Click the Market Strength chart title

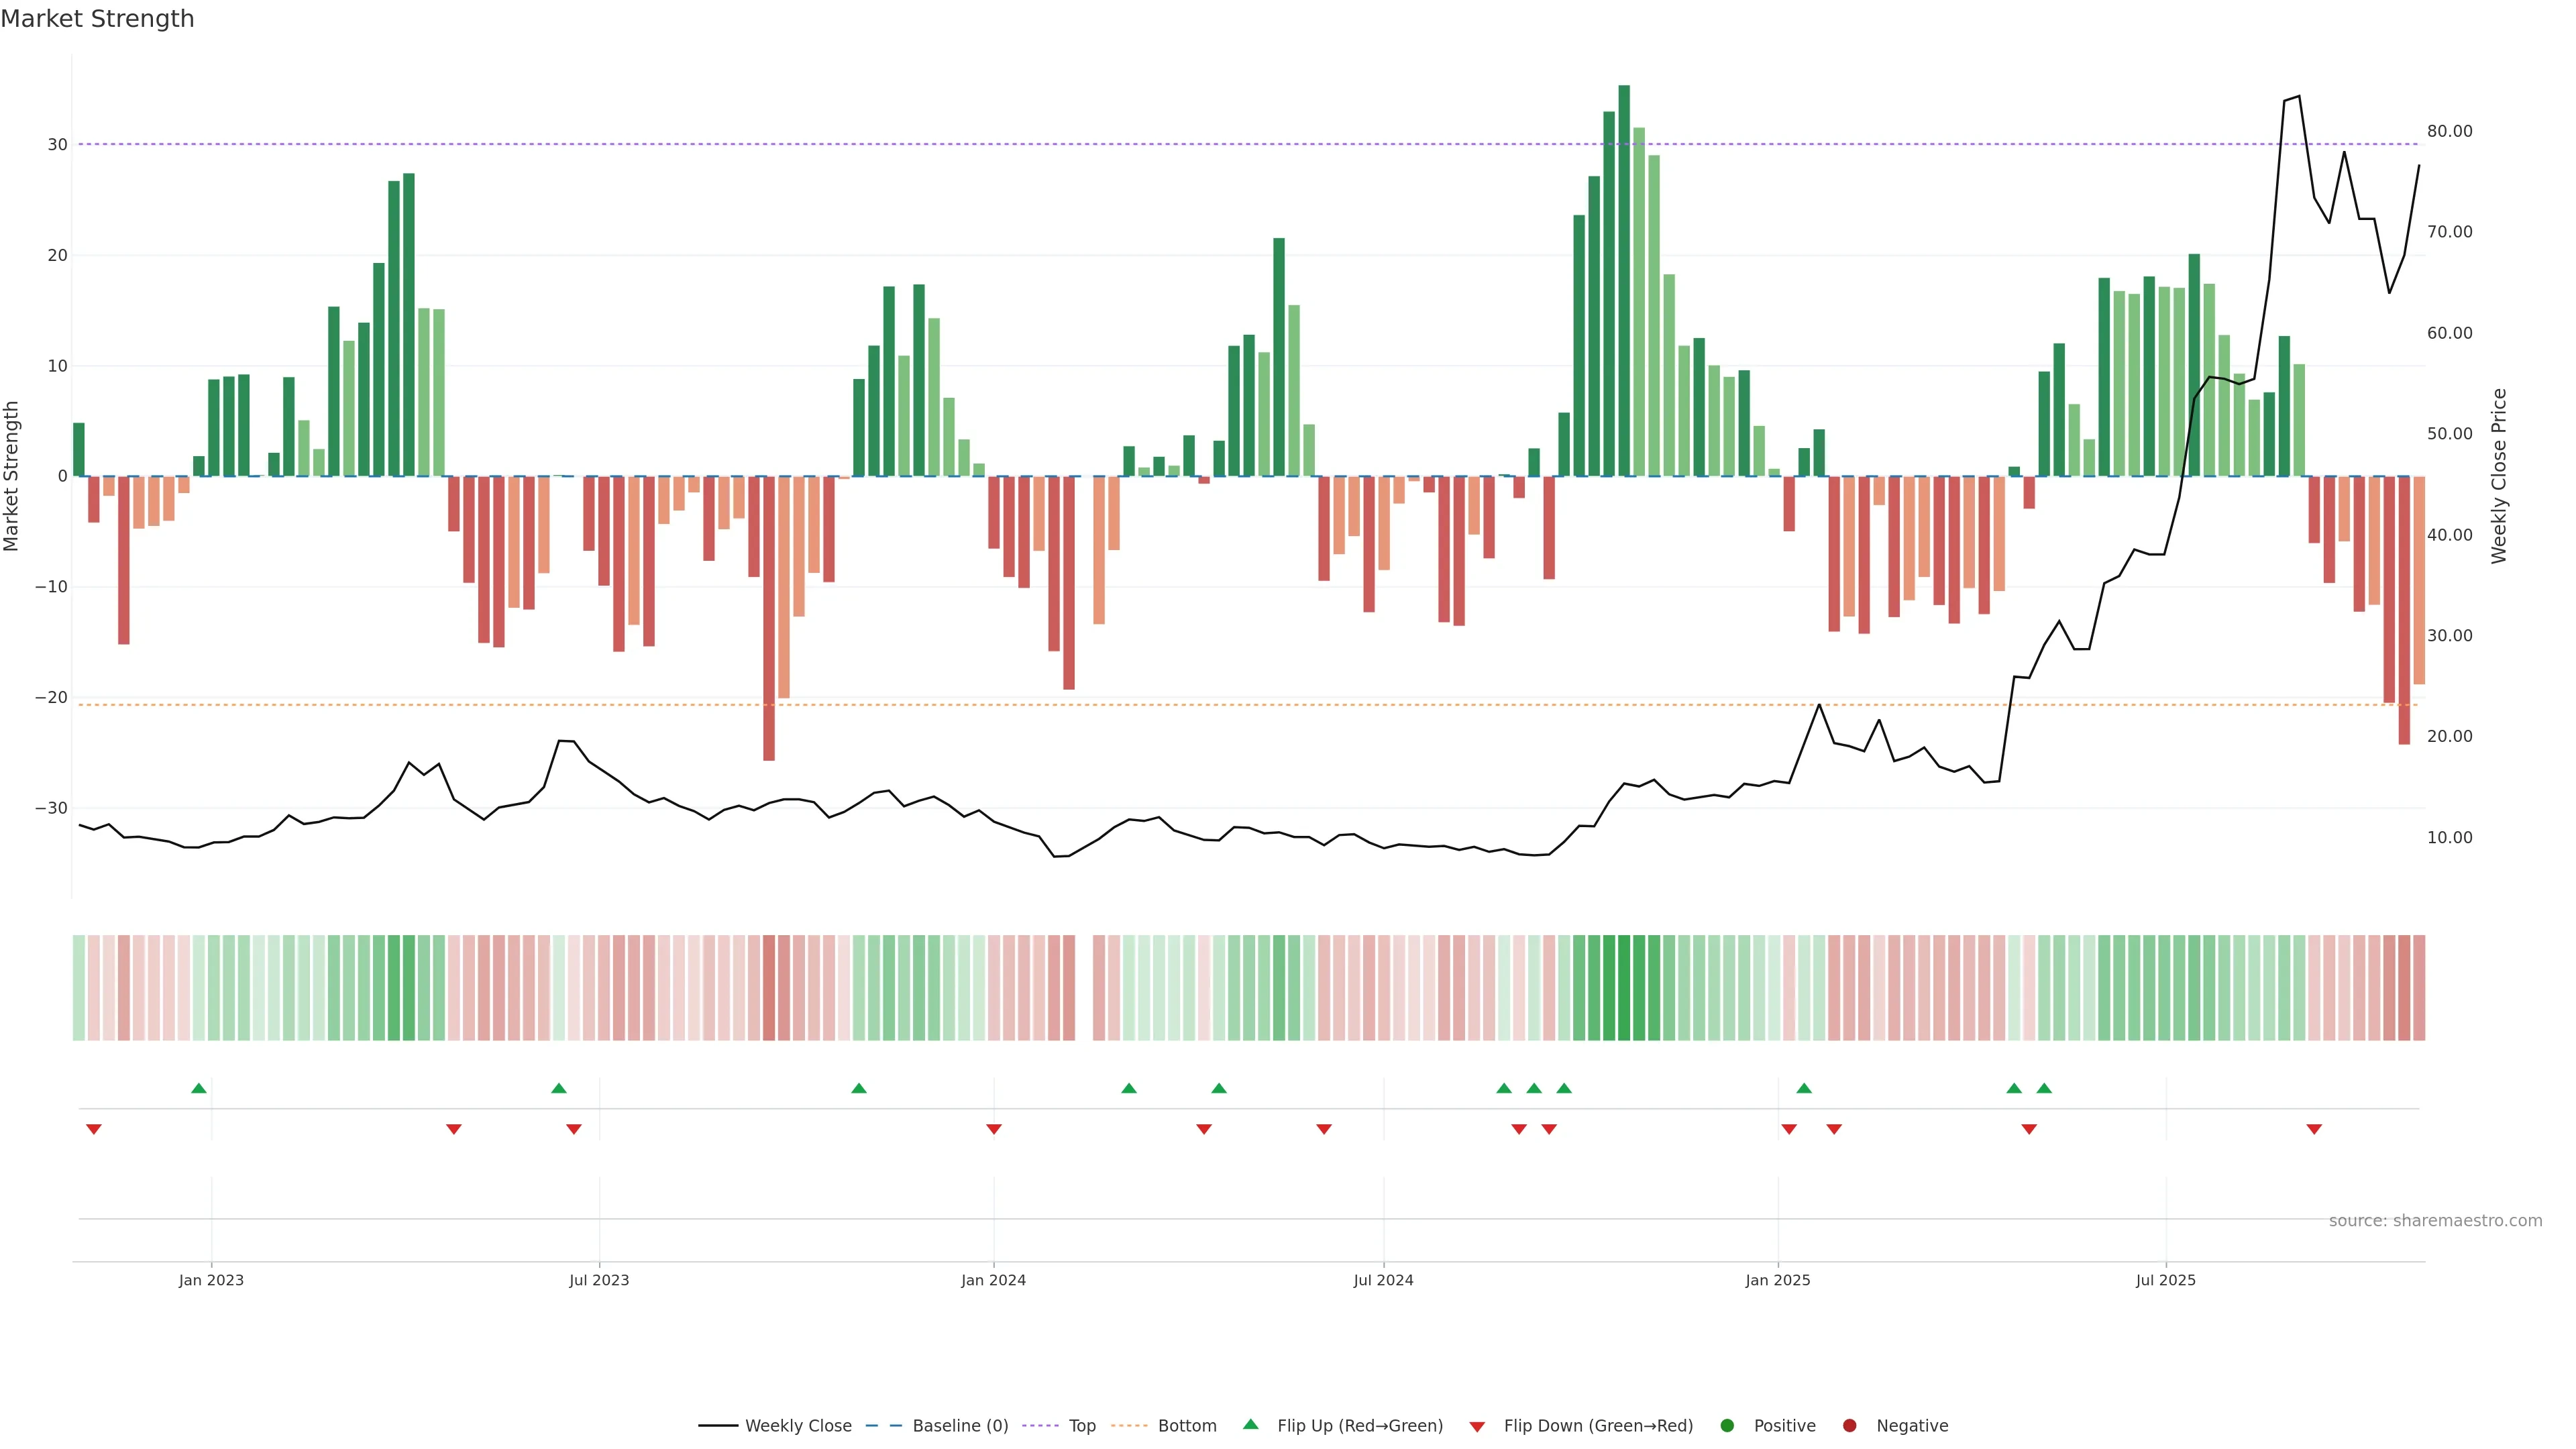tap(97, 19)
